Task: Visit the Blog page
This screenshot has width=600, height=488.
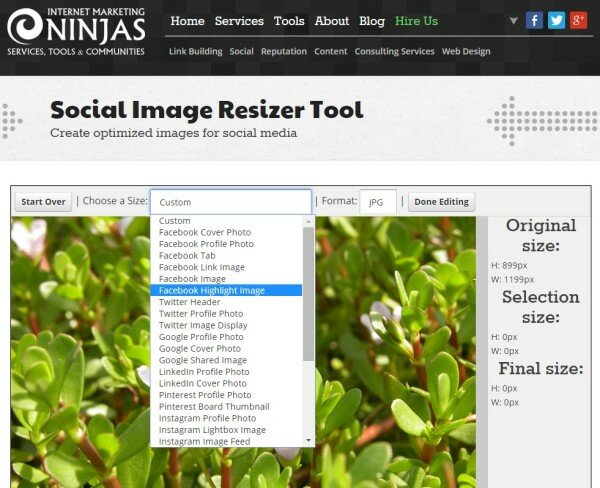Action: (x=372, y=21)
